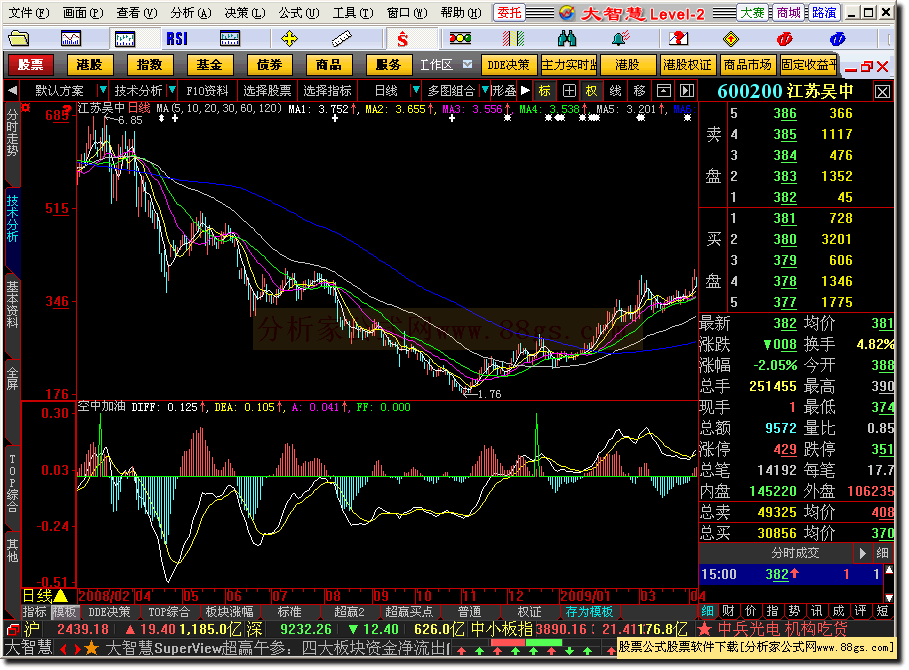Image resolution: width=909 pixels, height=670 pixels.
Task: Expand toolbar with right arrow after 形叠
Action: point(525,90)
